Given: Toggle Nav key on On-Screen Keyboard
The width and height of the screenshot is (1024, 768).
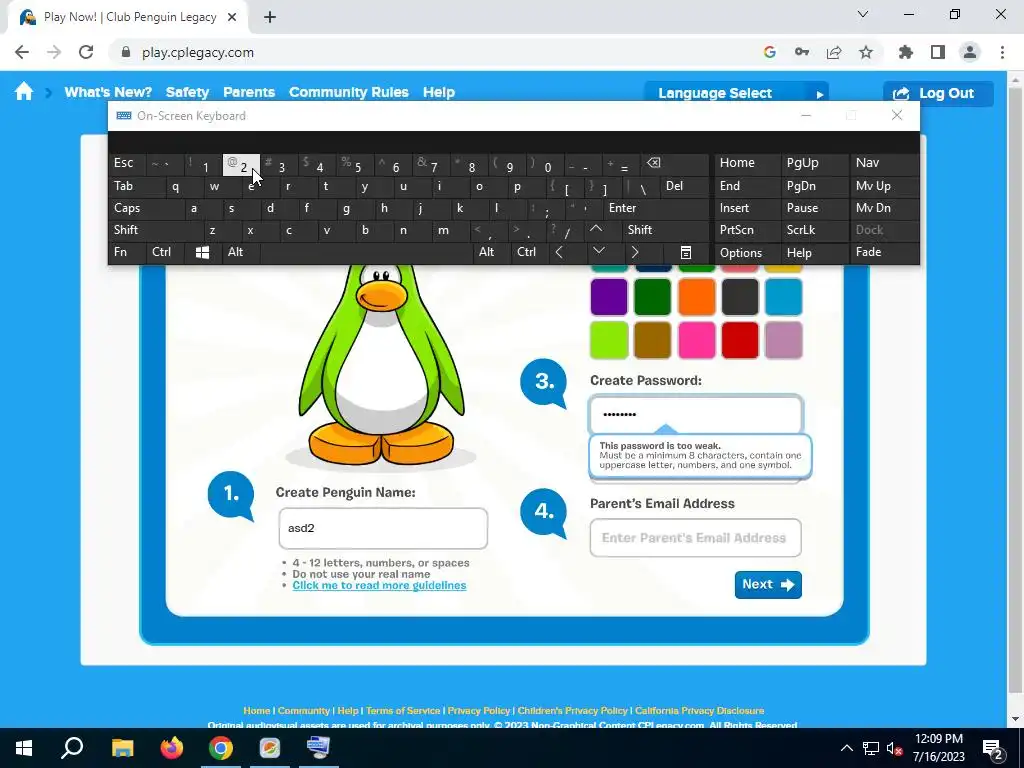Looking at the screenshot, I should (883, 163).
